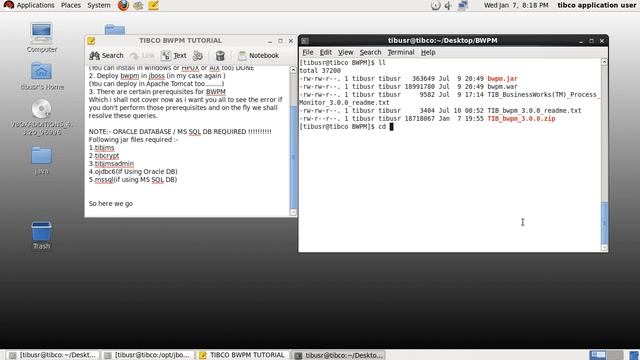Image resolution: width=640 pixels, height=360 pixels.
Task: Click TIB_bwpm_3.0.0_readme.txt in terminal
Action: [x=534, y=111]
